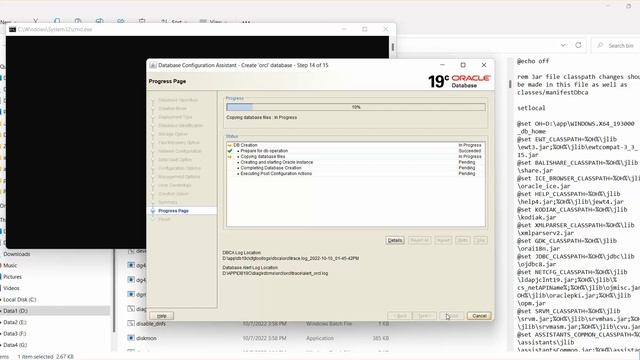Viewport: 640px width, 360px height.
Task: Click 'setlocal' line in preview pane
Action: (x=531, y=108)
